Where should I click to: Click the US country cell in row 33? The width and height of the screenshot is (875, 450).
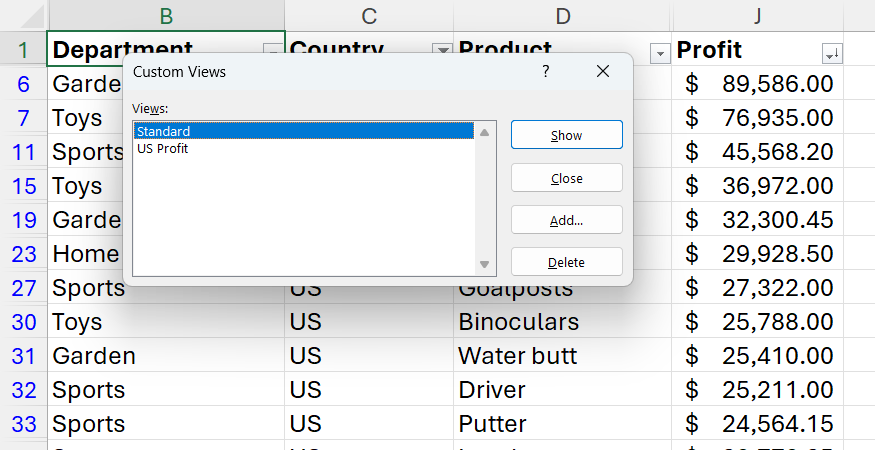point(369,424)
